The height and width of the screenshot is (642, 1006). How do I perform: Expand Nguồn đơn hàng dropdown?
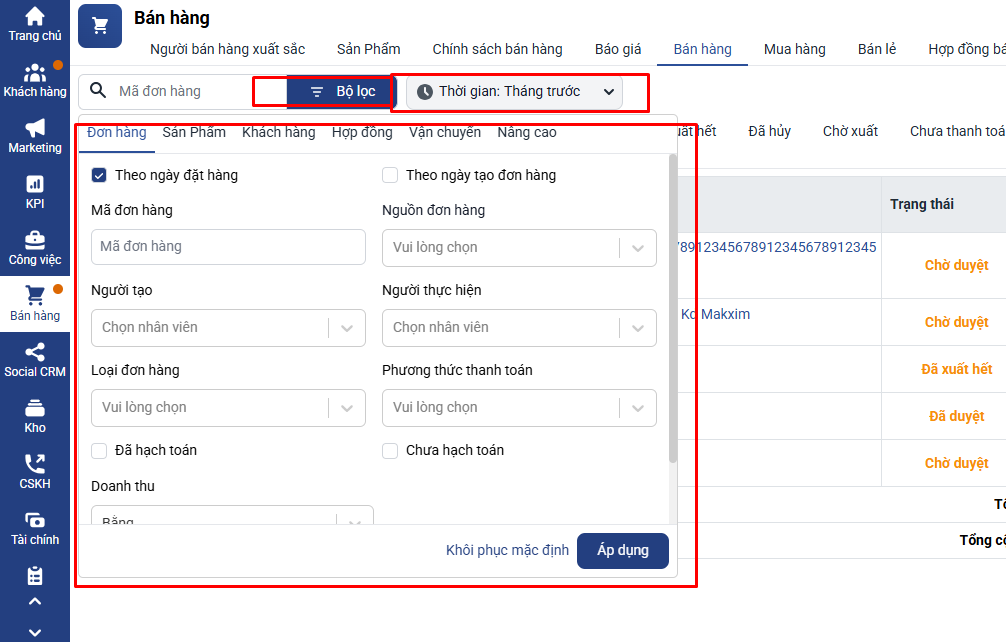pos(518,248)
